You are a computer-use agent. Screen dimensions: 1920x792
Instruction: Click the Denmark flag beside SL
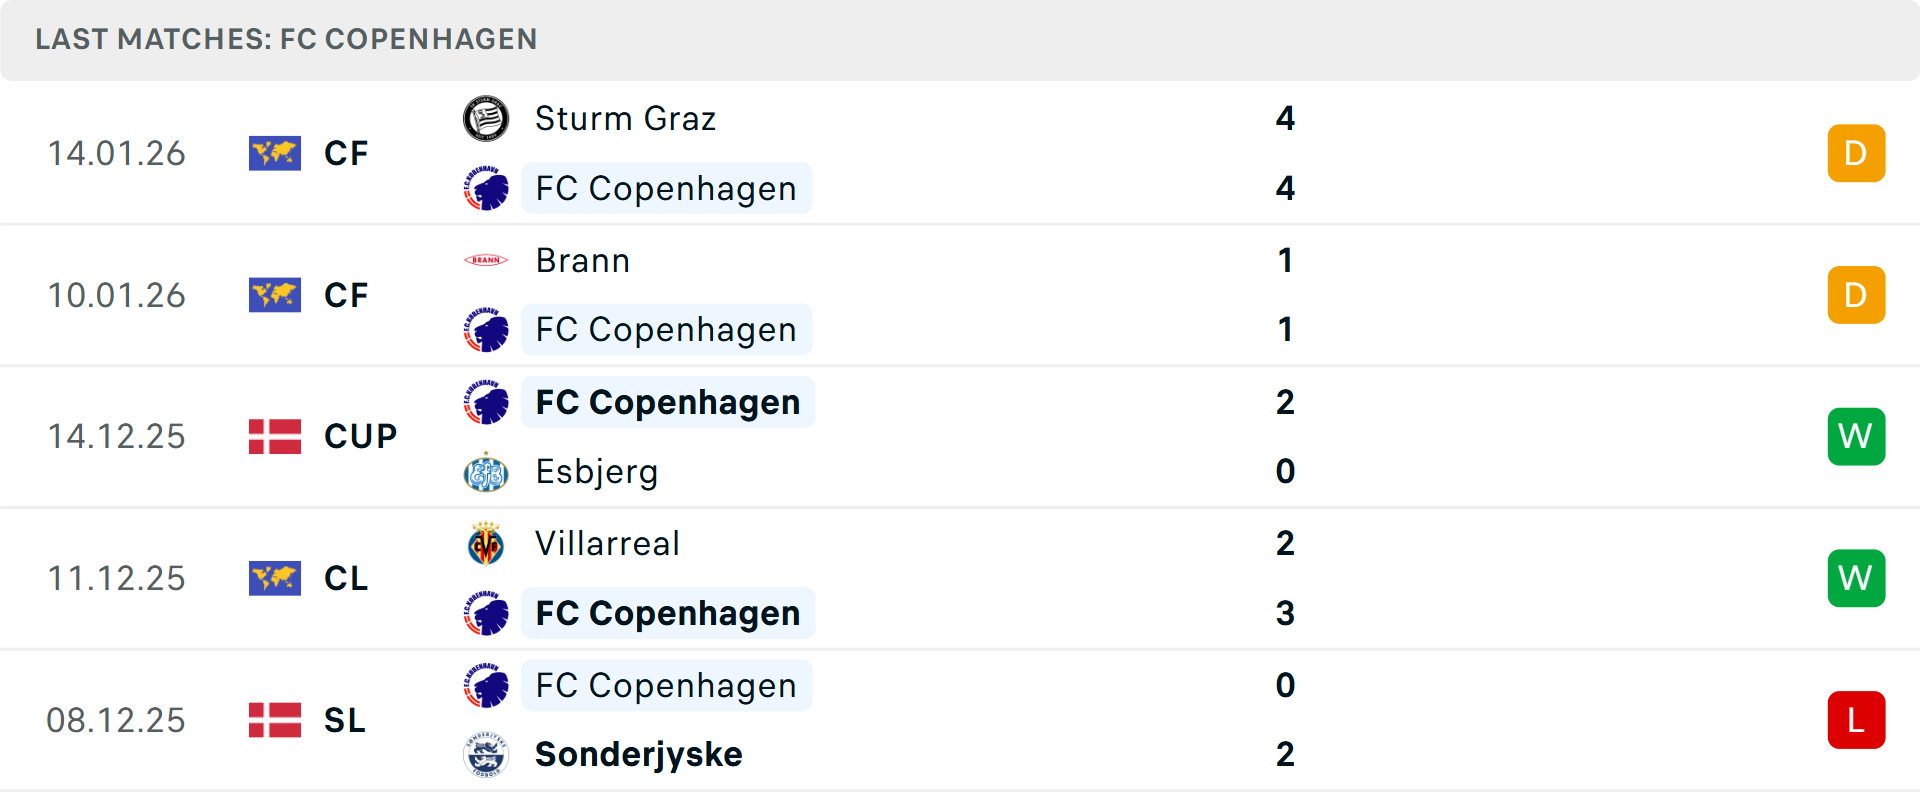275,720
